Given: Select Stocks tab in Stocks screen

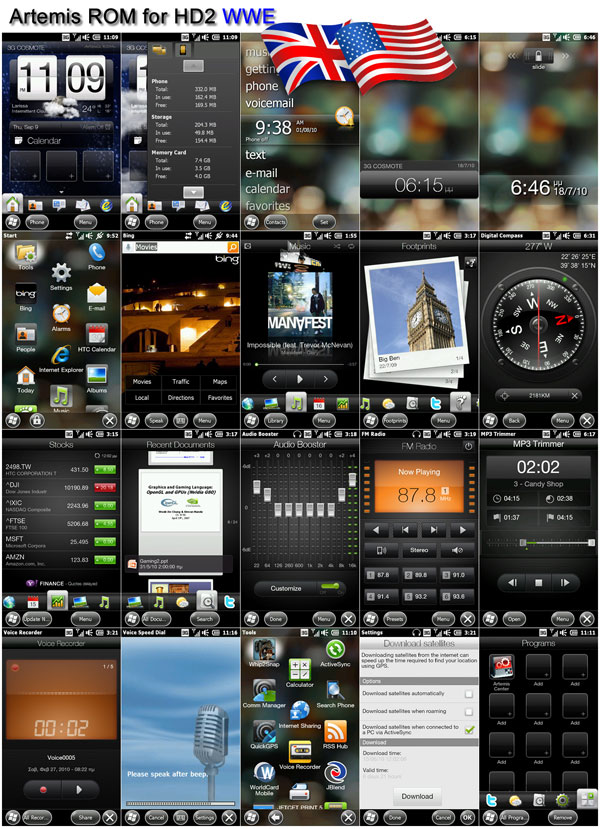Looking at the screenshot, I should pyautogui.click(x=57, y=601).
